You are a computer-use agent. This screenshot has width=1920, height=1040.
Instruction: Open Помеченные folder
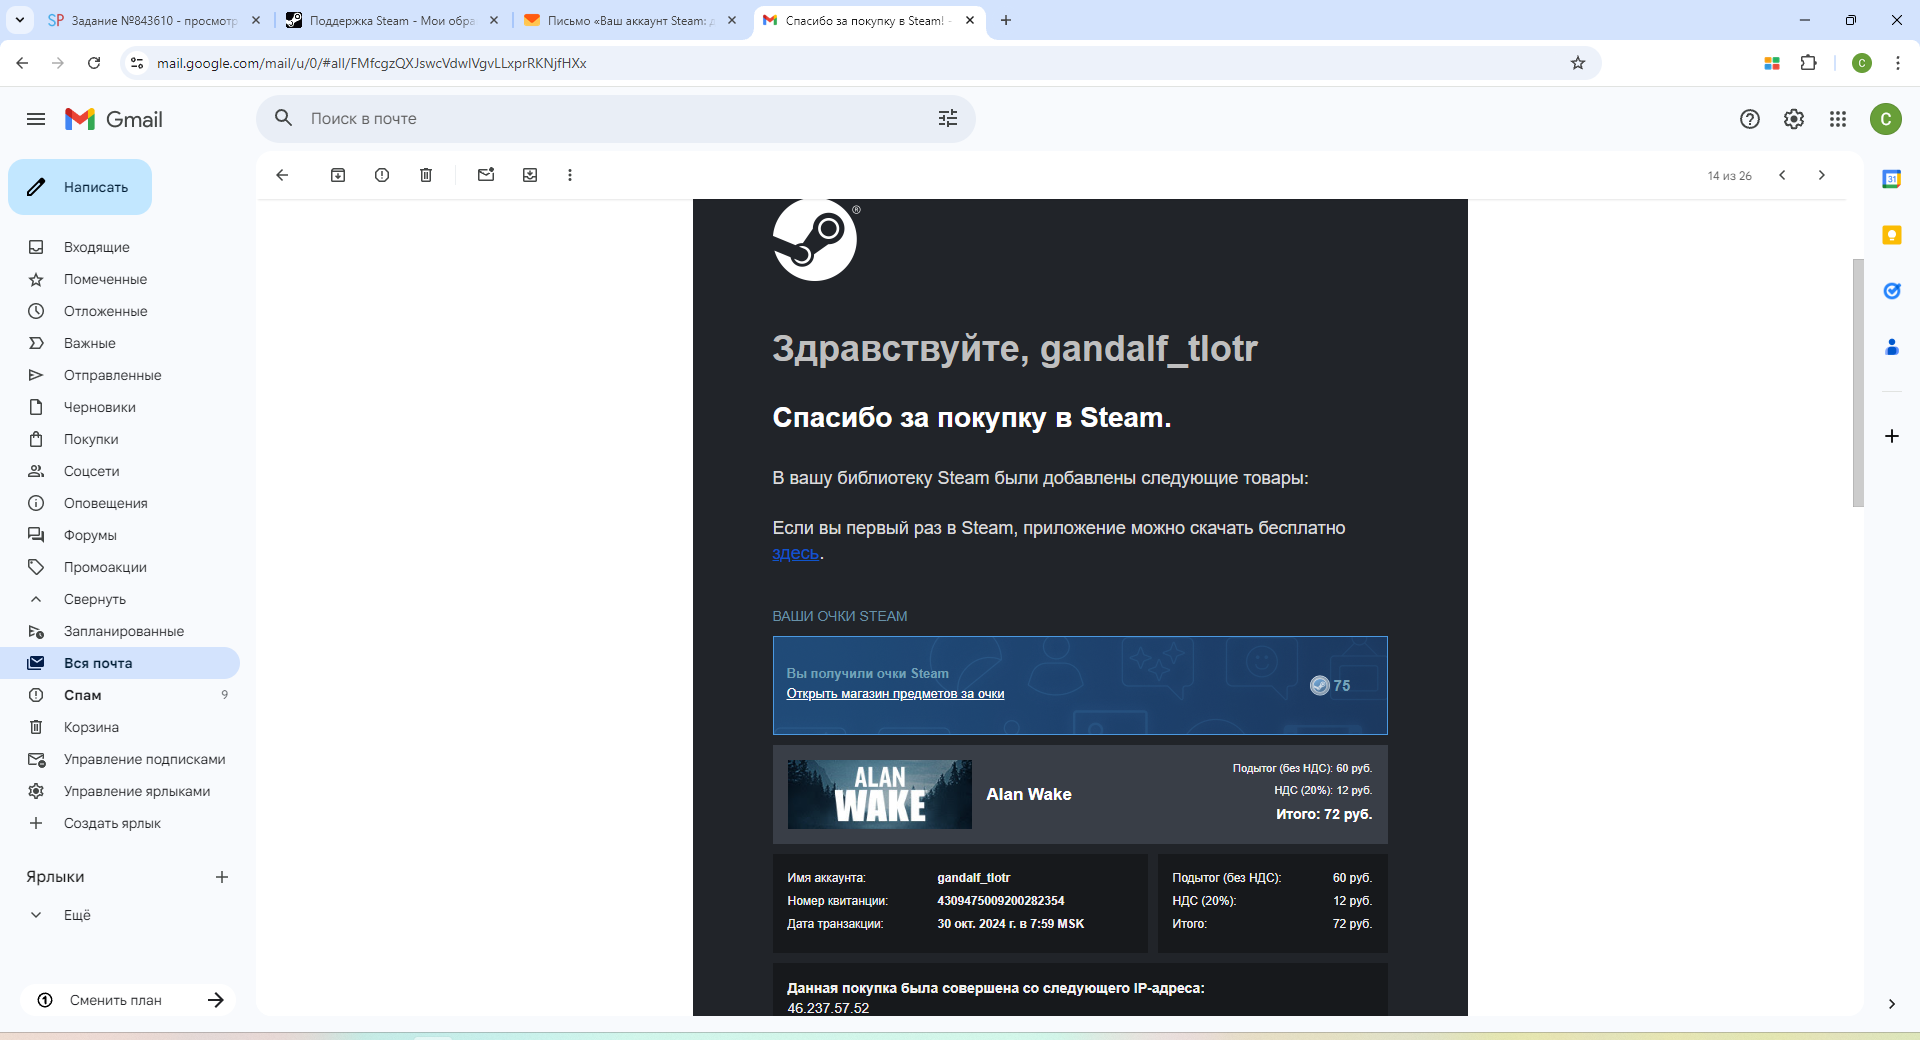pos(120,279)
